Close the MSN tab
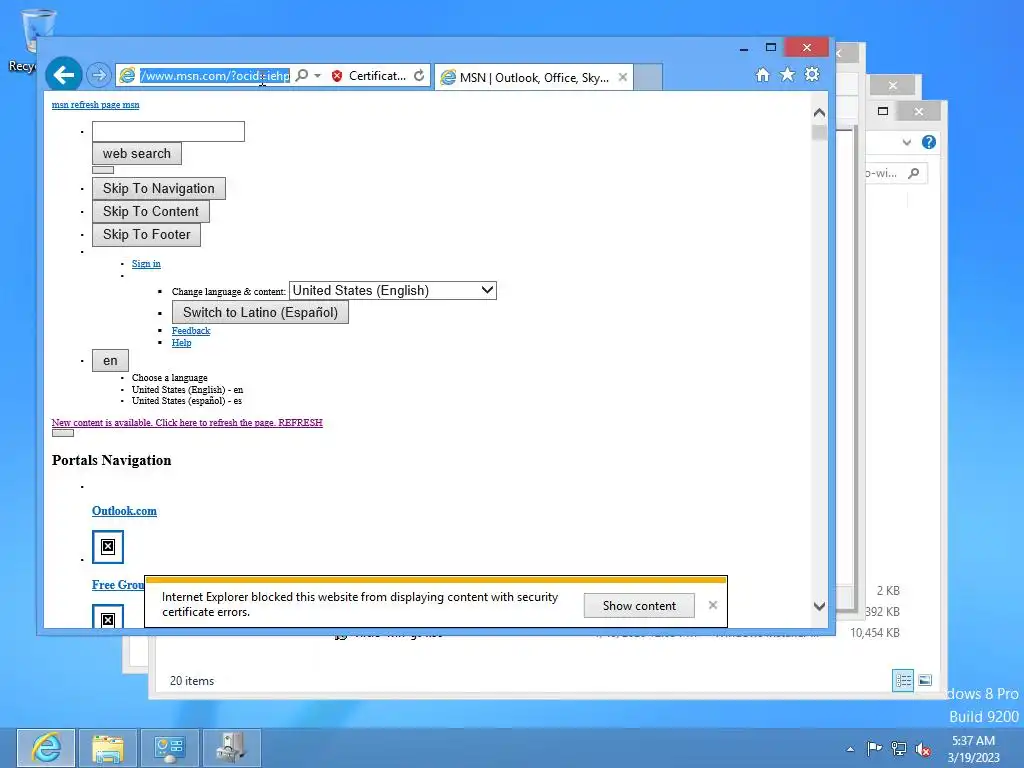The width and height of the screenshot is (1024, 768). (x=623, y=77)
